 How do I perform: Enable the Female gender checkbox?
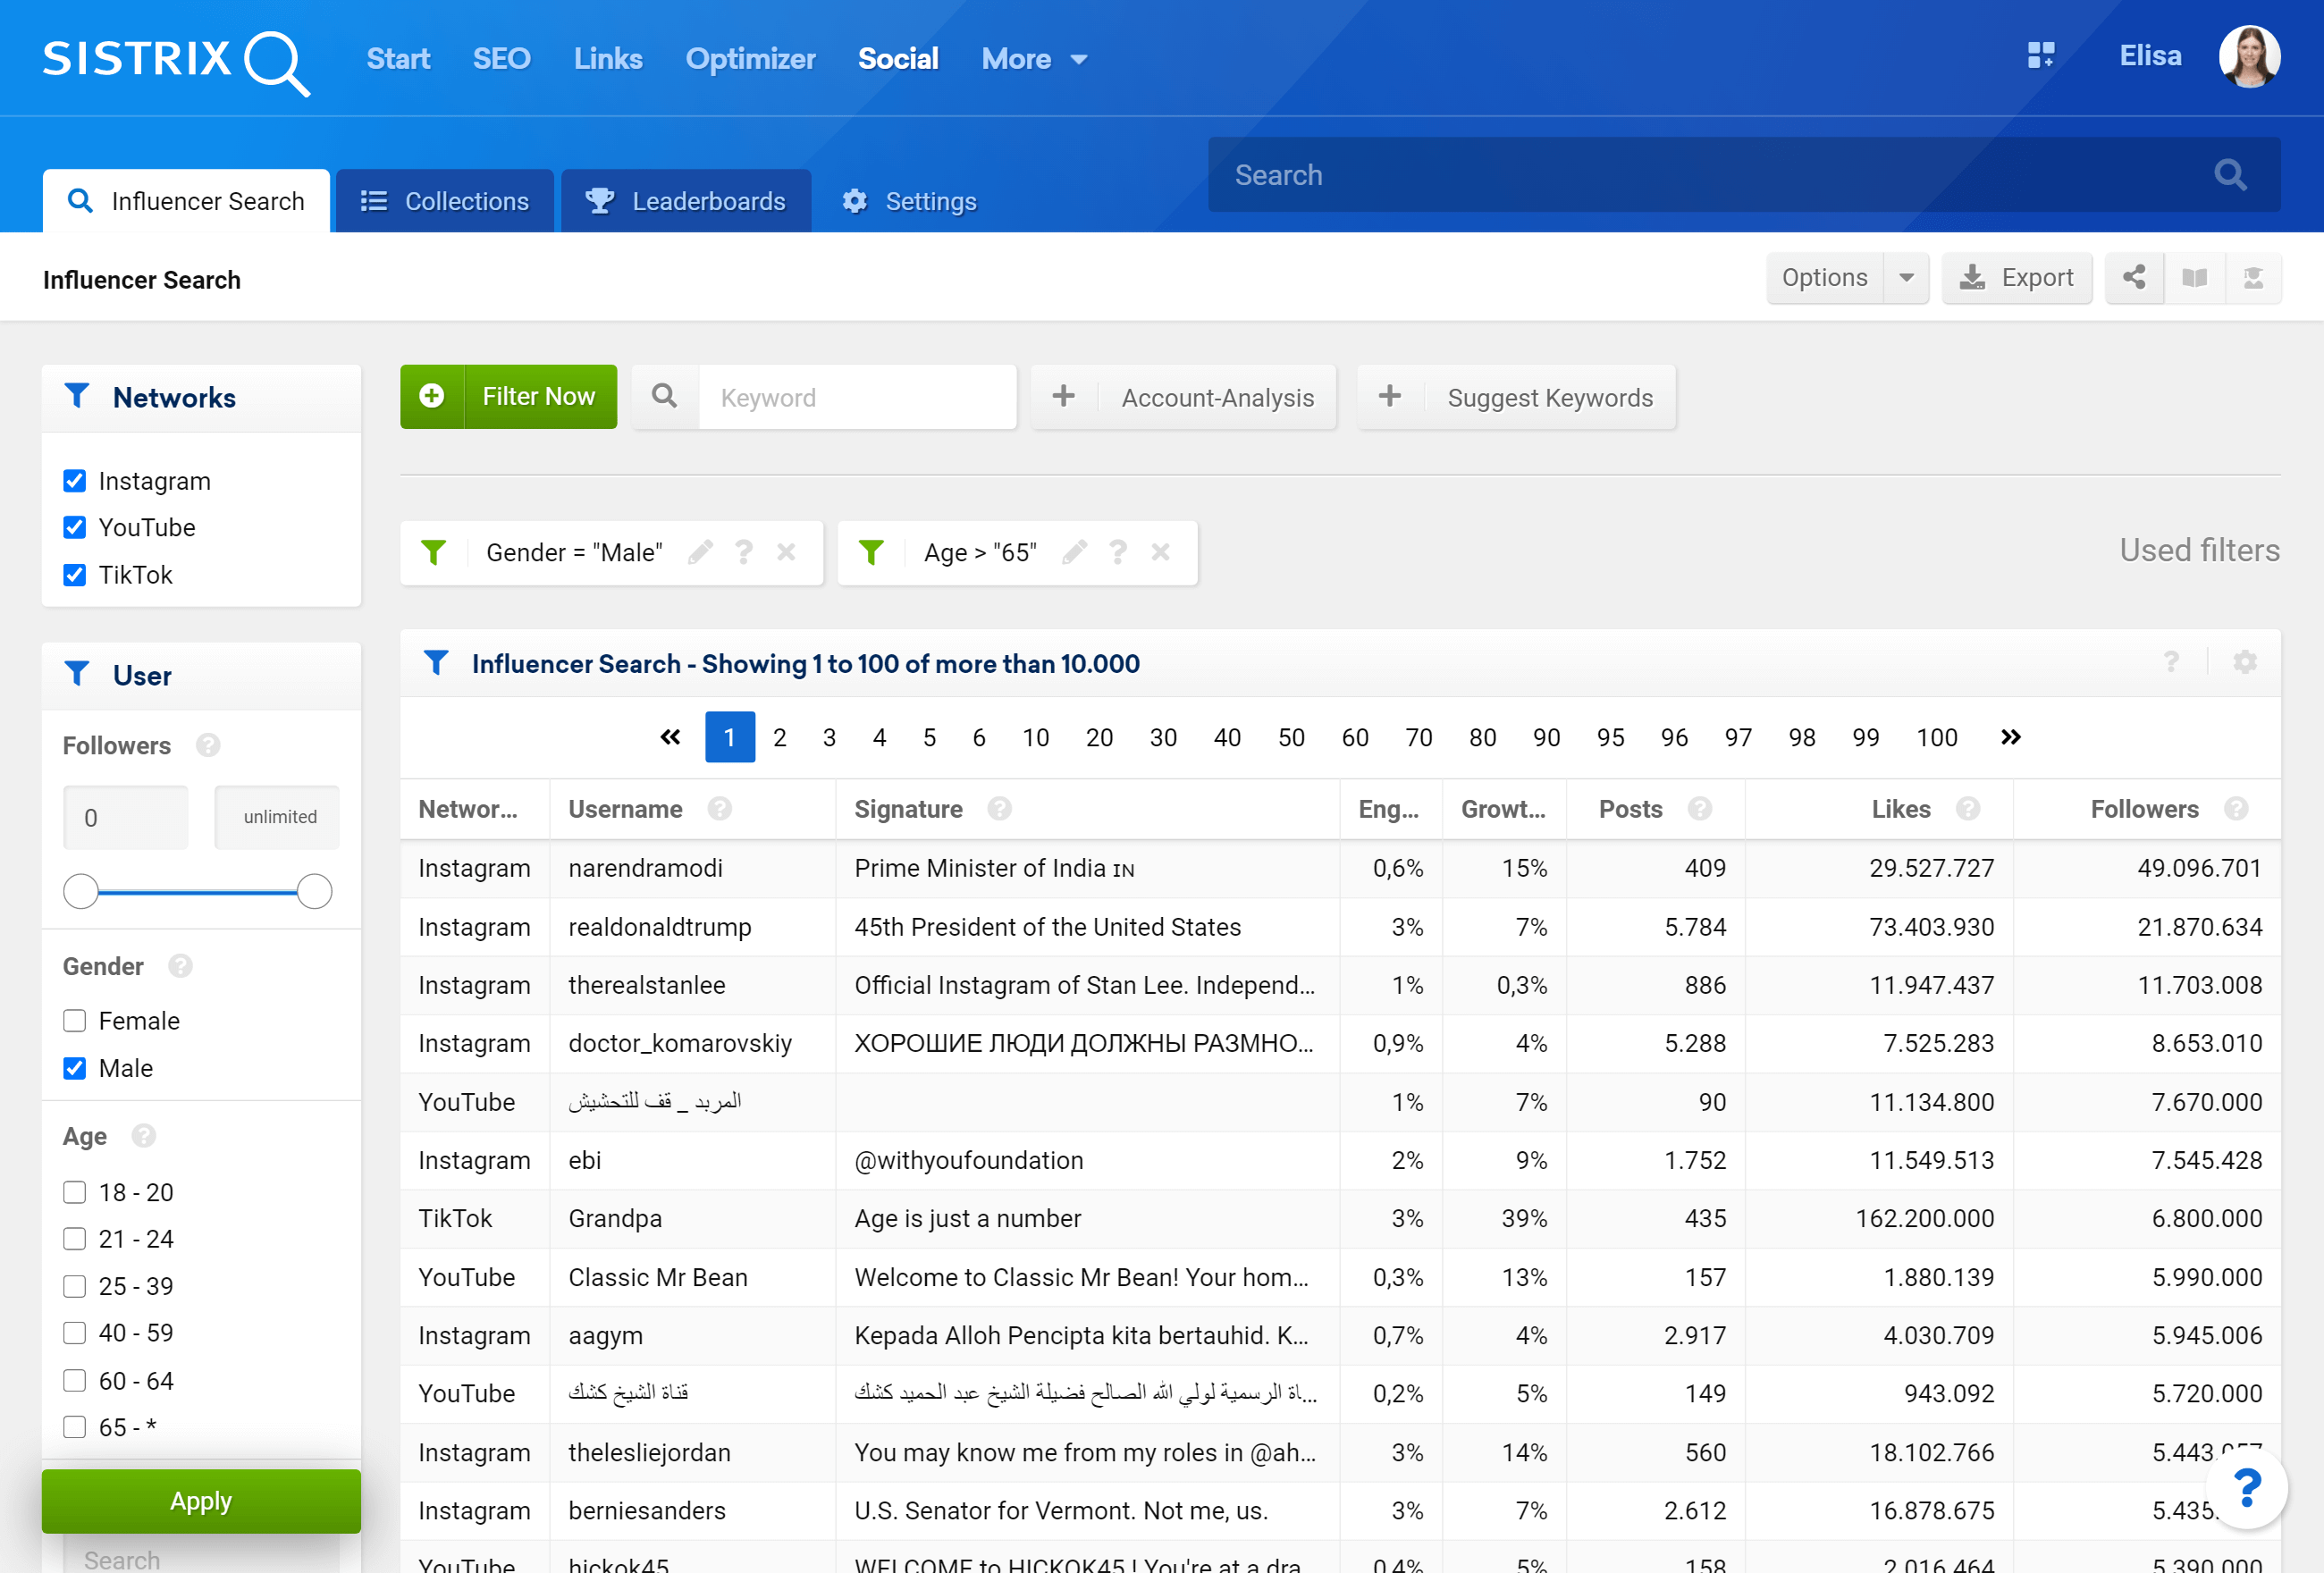tap(73, 1020)
